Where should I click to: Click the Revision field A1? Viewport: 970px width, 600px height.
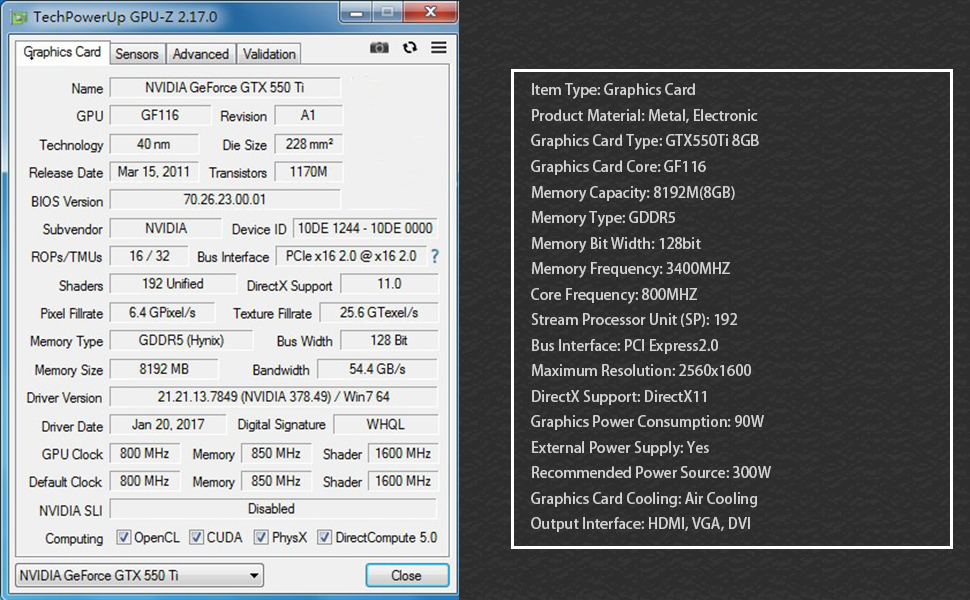tap(307, 116)
